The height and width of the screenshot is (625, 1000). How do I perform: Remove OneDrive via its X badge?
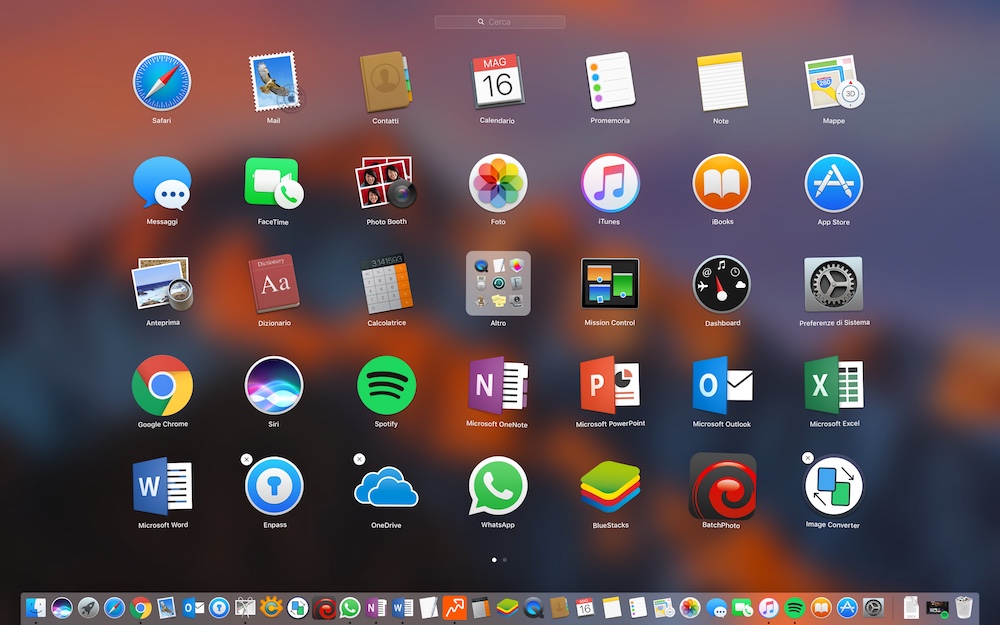coord(359,459)
